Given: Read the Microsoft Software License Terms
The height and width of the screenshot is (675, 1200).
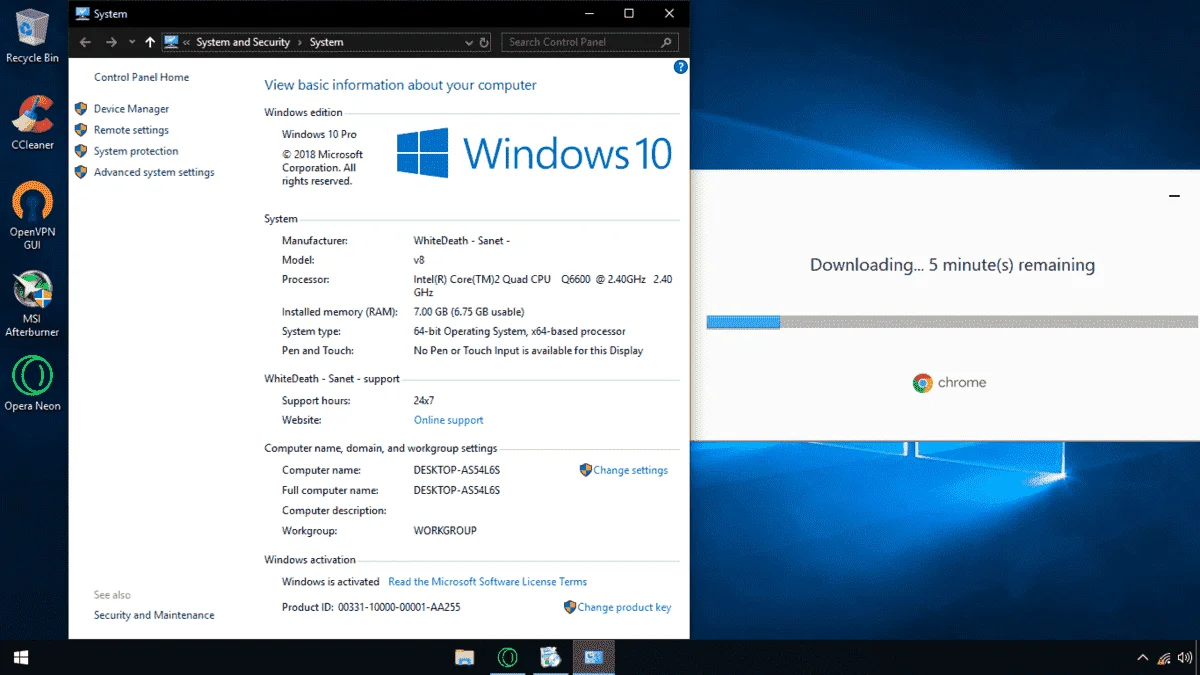Looking at the screenshot, I should 487,582.
